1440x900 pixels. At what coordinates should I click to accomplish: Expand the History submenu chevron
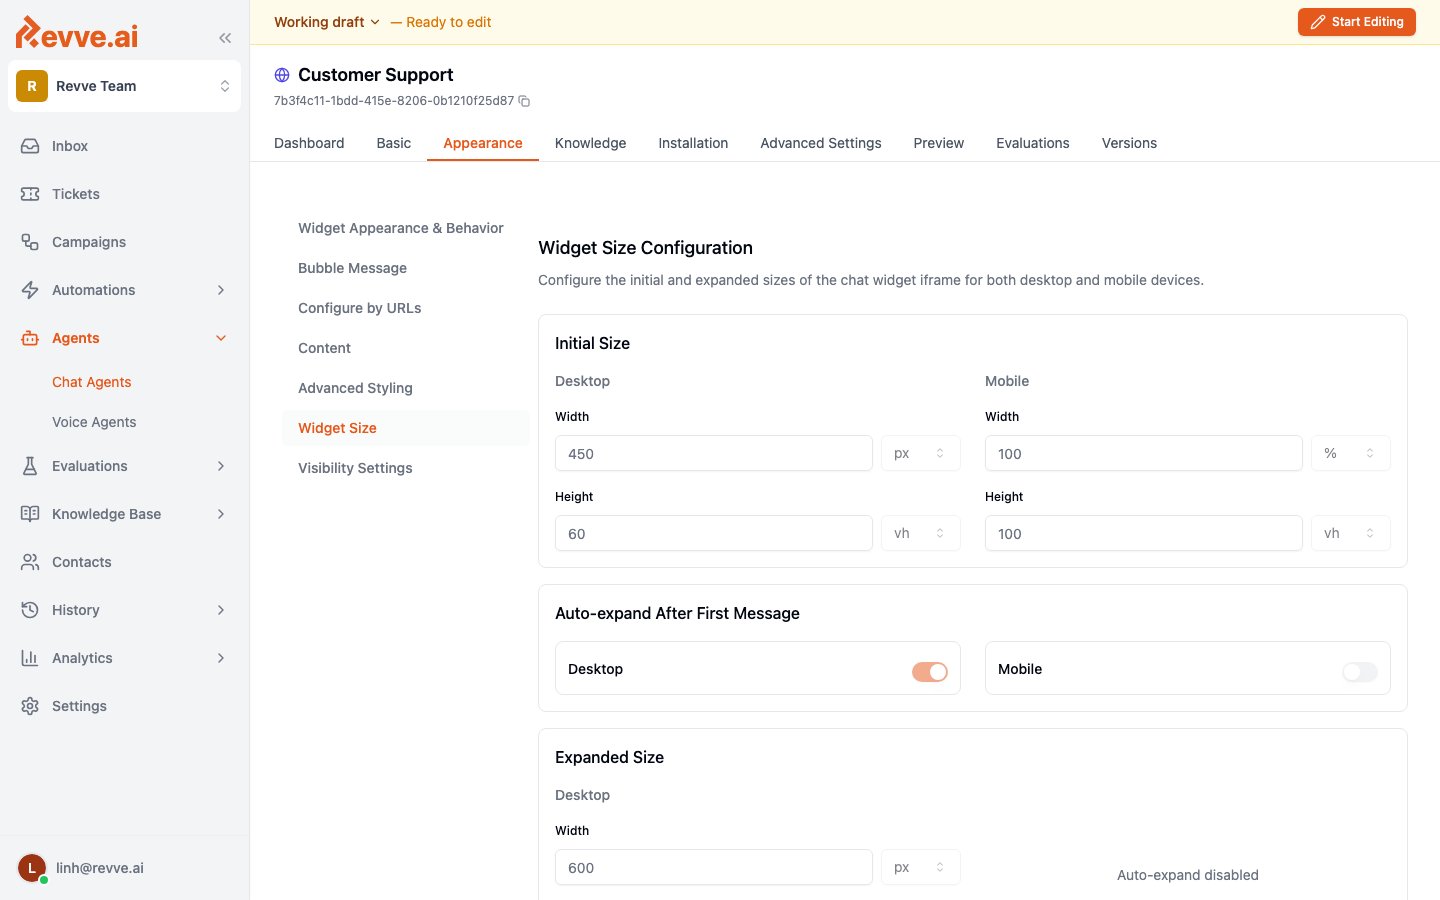[221, 610]
